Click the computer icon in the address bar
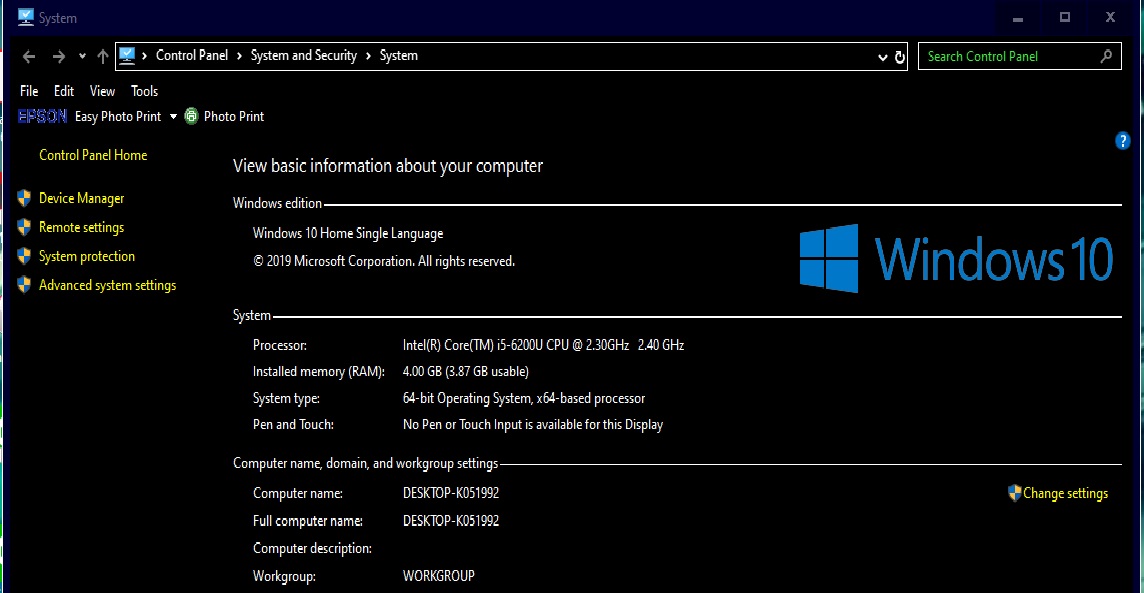The image size is (1144, 593). click(127, 56)
